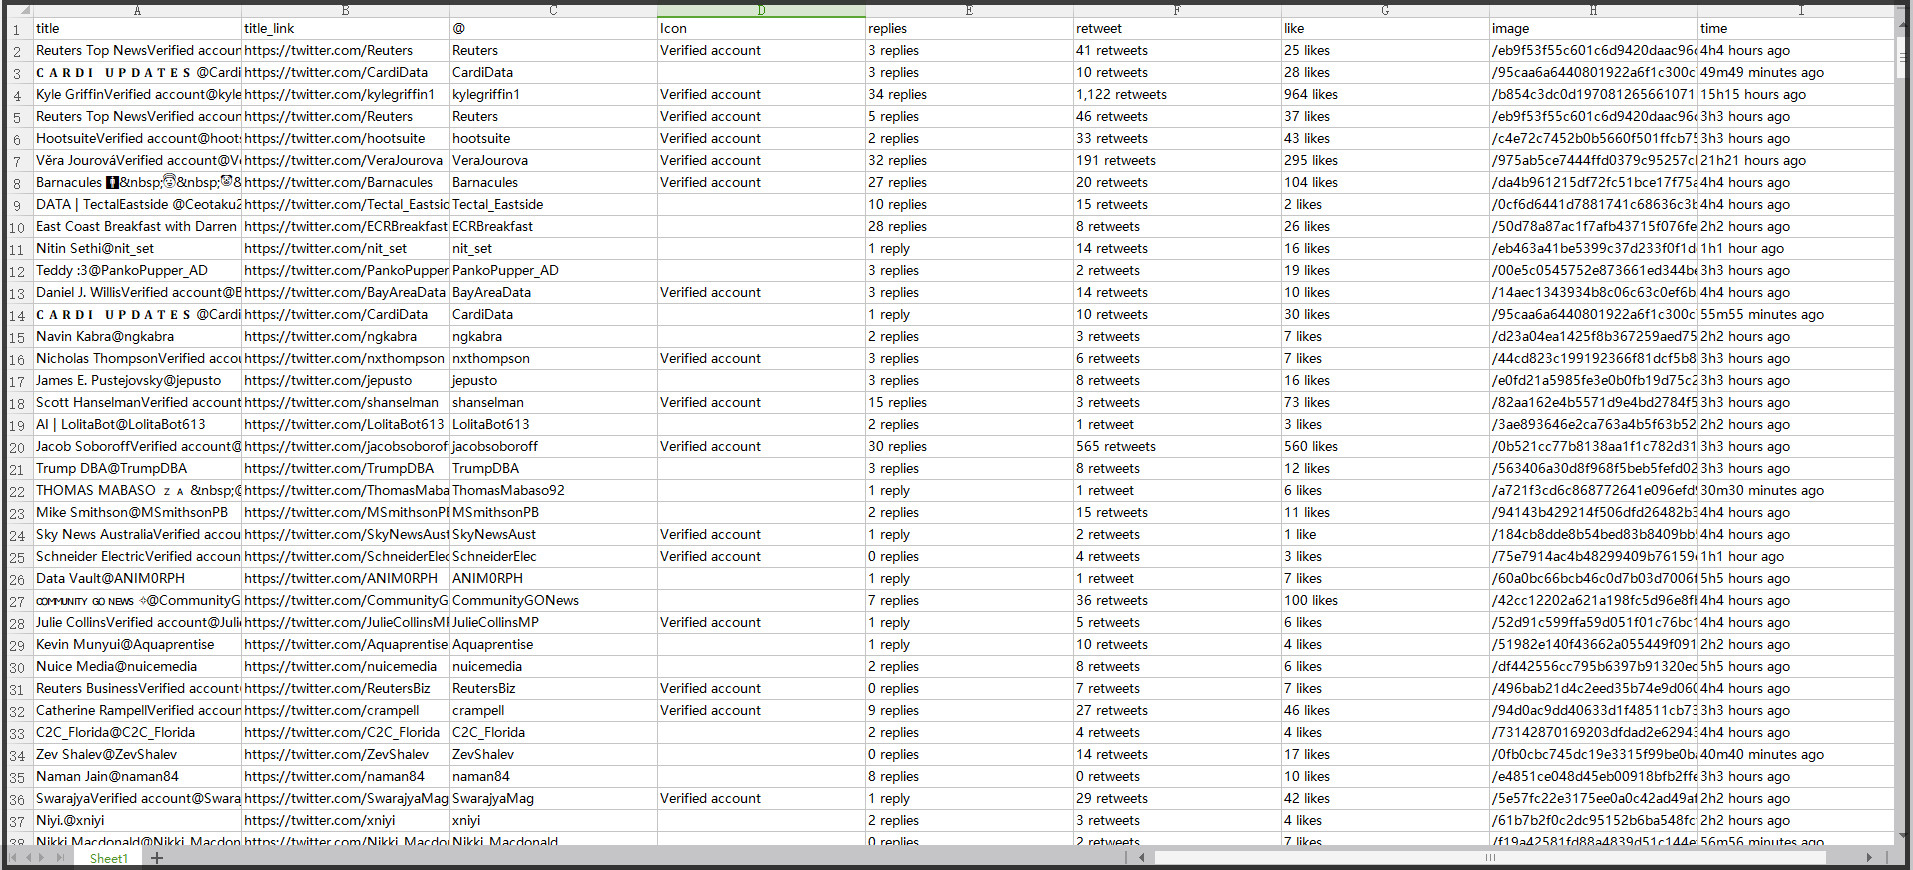Select the '560 likes' cell
1913x870 pixels.
point(1385,446)
